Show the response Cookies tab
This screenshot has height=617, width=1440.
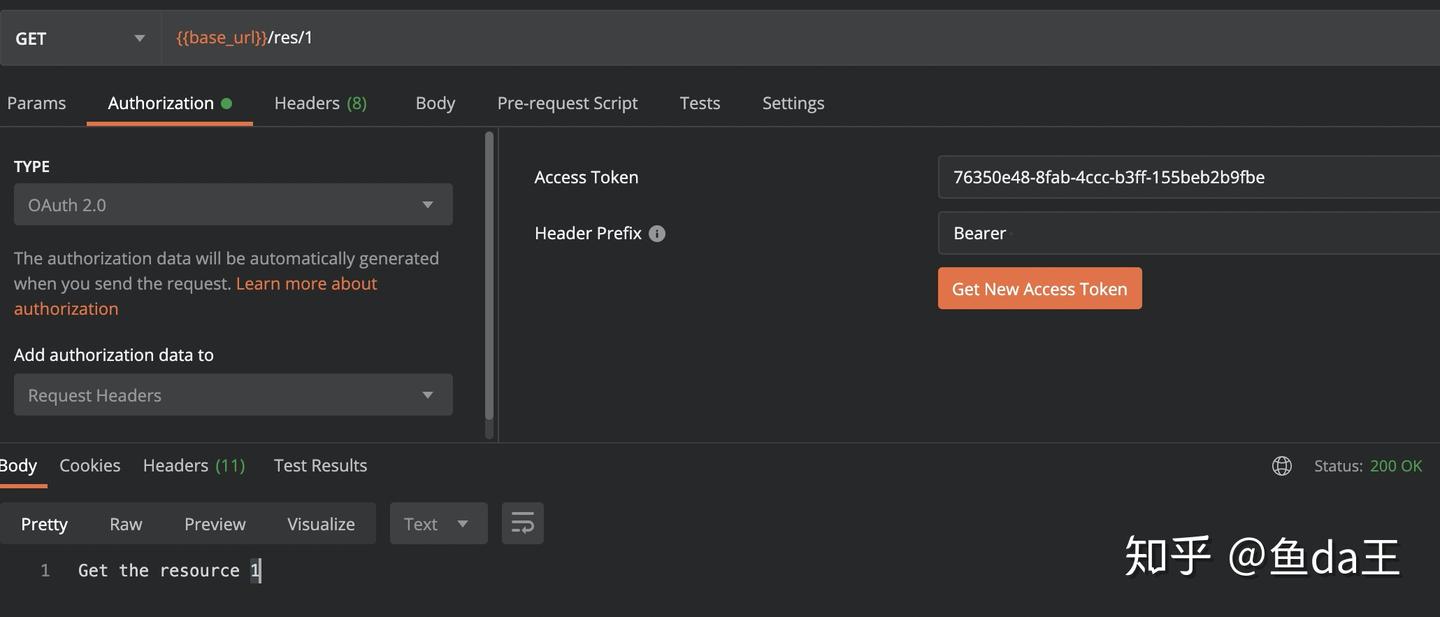click(x=90, y=466)
